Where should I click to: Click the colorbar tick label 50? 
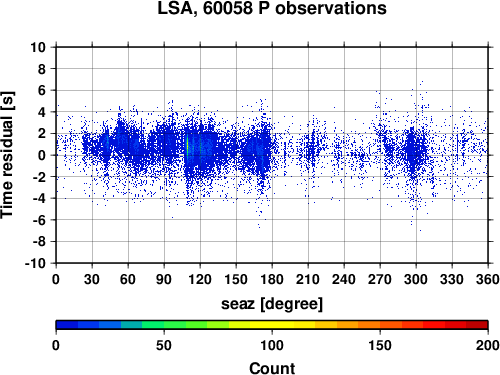click(x=164, y=345)
